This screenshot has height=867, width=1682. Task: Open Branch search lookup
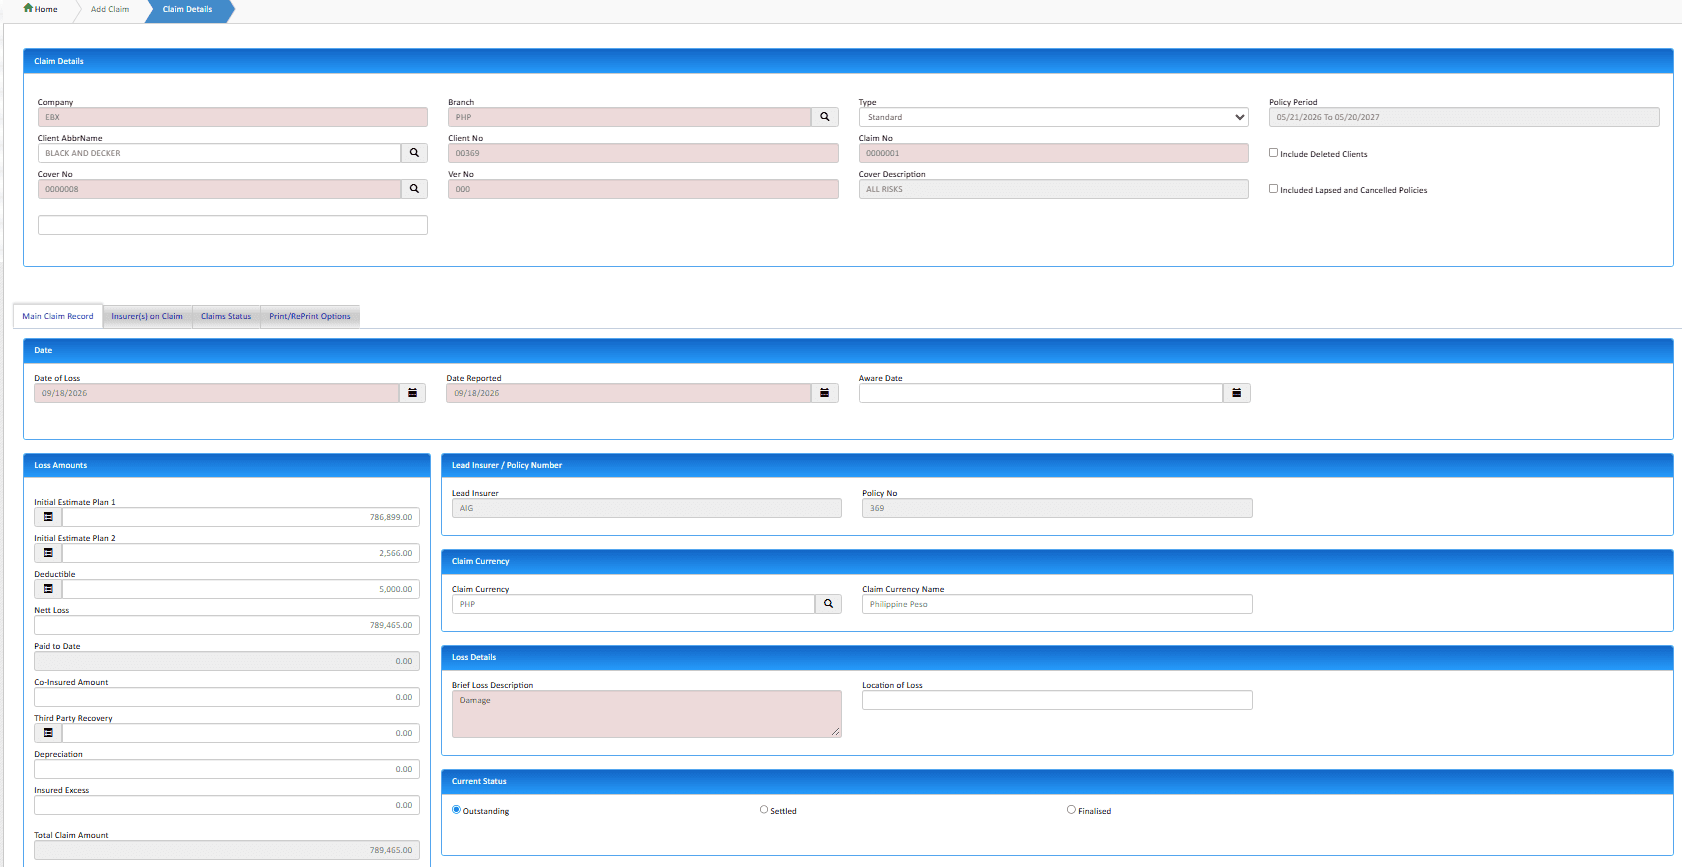point(825,117)
